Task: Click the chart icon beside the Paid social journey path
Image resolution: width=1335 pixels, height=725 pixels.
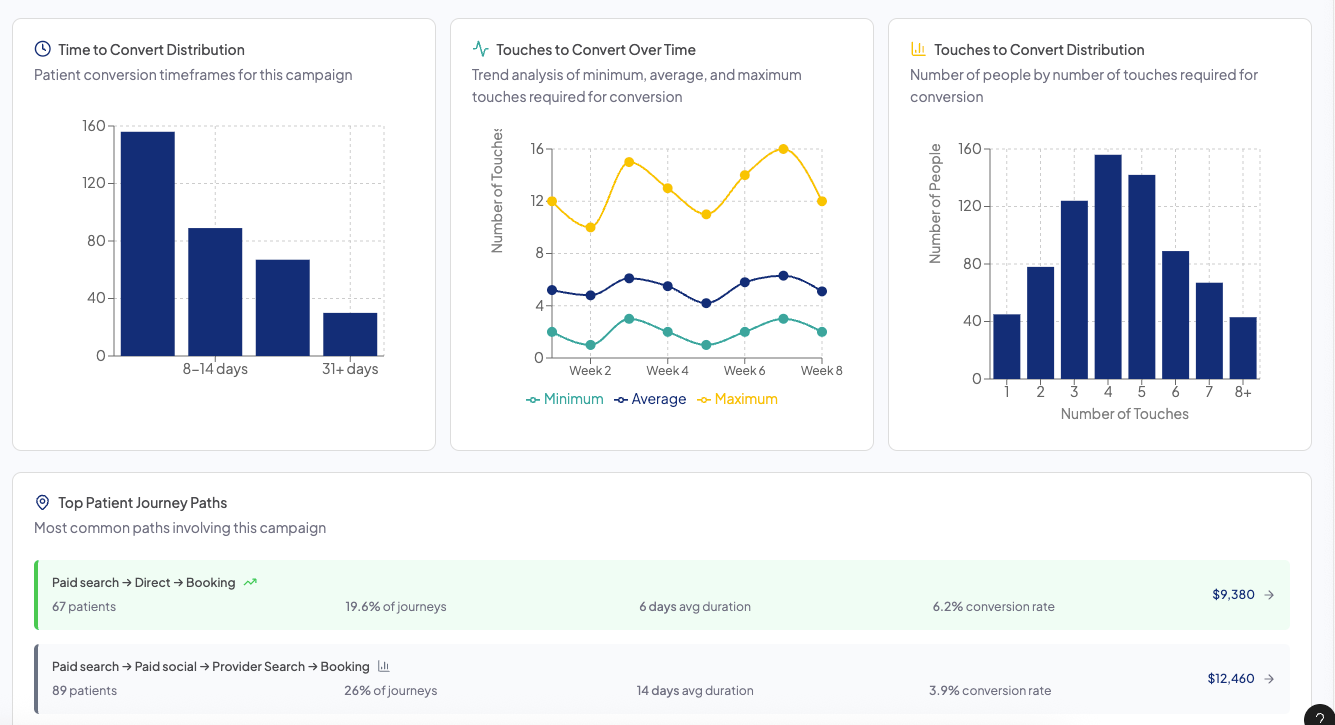Action: click(384, 666)
